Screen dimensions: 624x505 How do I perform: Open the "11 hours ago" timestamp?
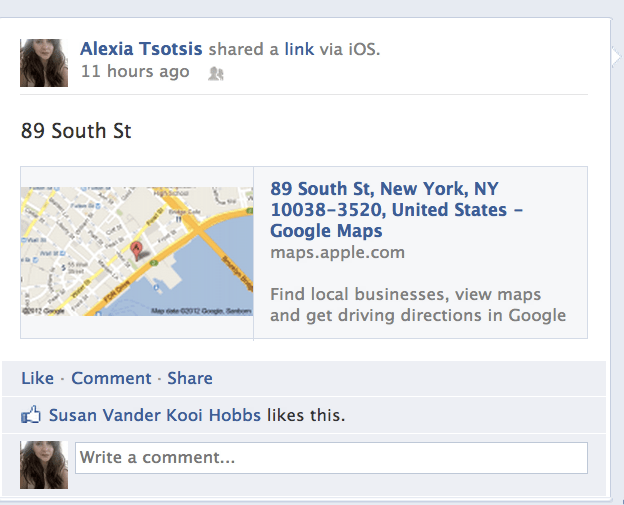[x=135, y=72]
